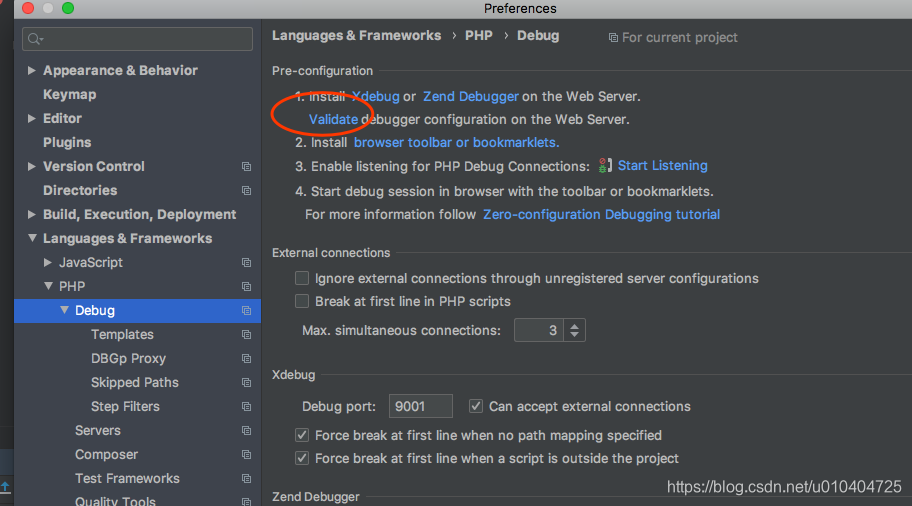Click the PHP breadcrumb in header
Viewport: 912px width, 506px height.
point(479,35)
